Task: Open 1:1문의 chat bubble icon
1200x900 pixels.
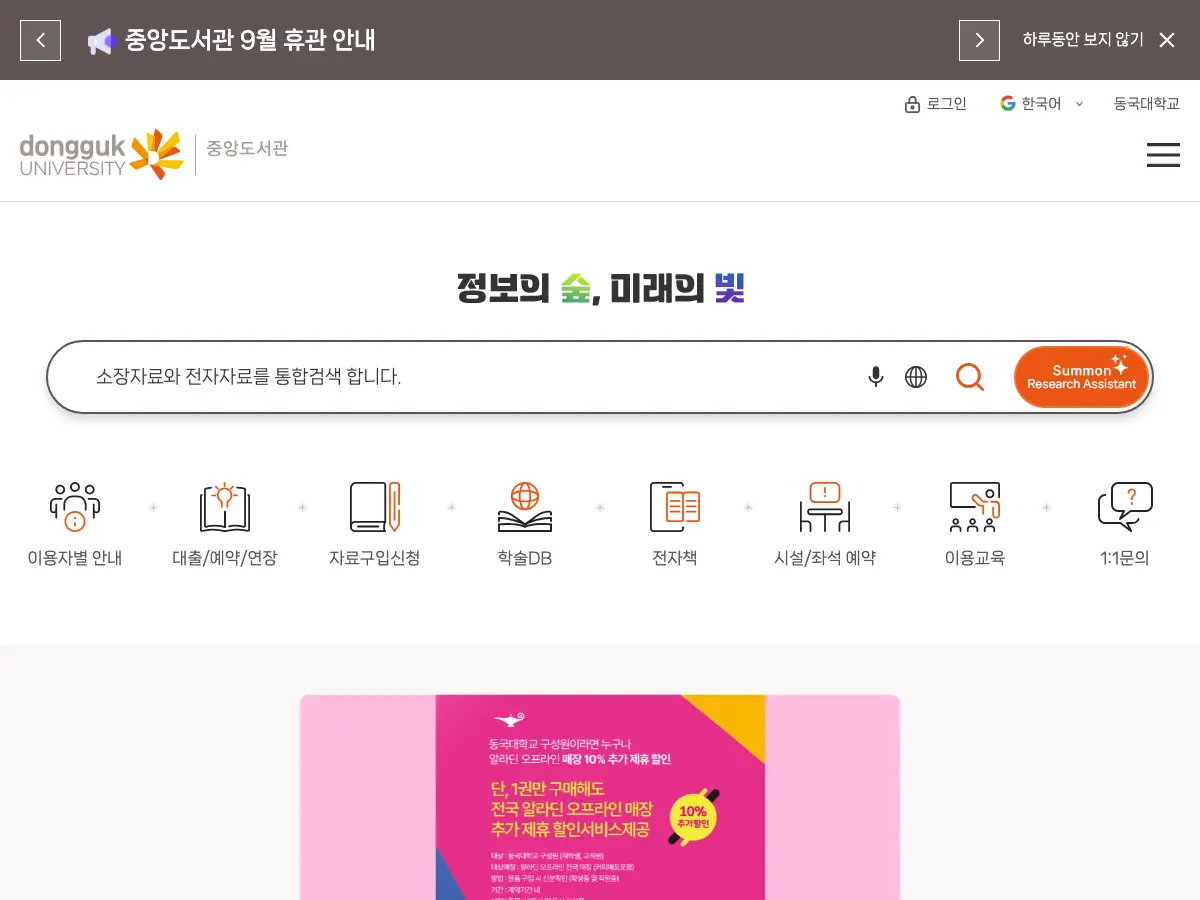Action: click(x=1125, y=506)
